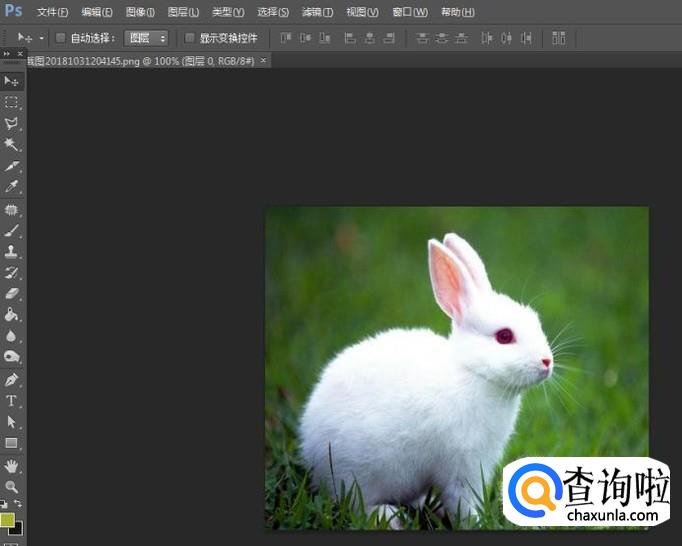Toggle the 显示变换控件 checkbox
Viewport: 682px width, 546px height.
click(x=190, y=38)
